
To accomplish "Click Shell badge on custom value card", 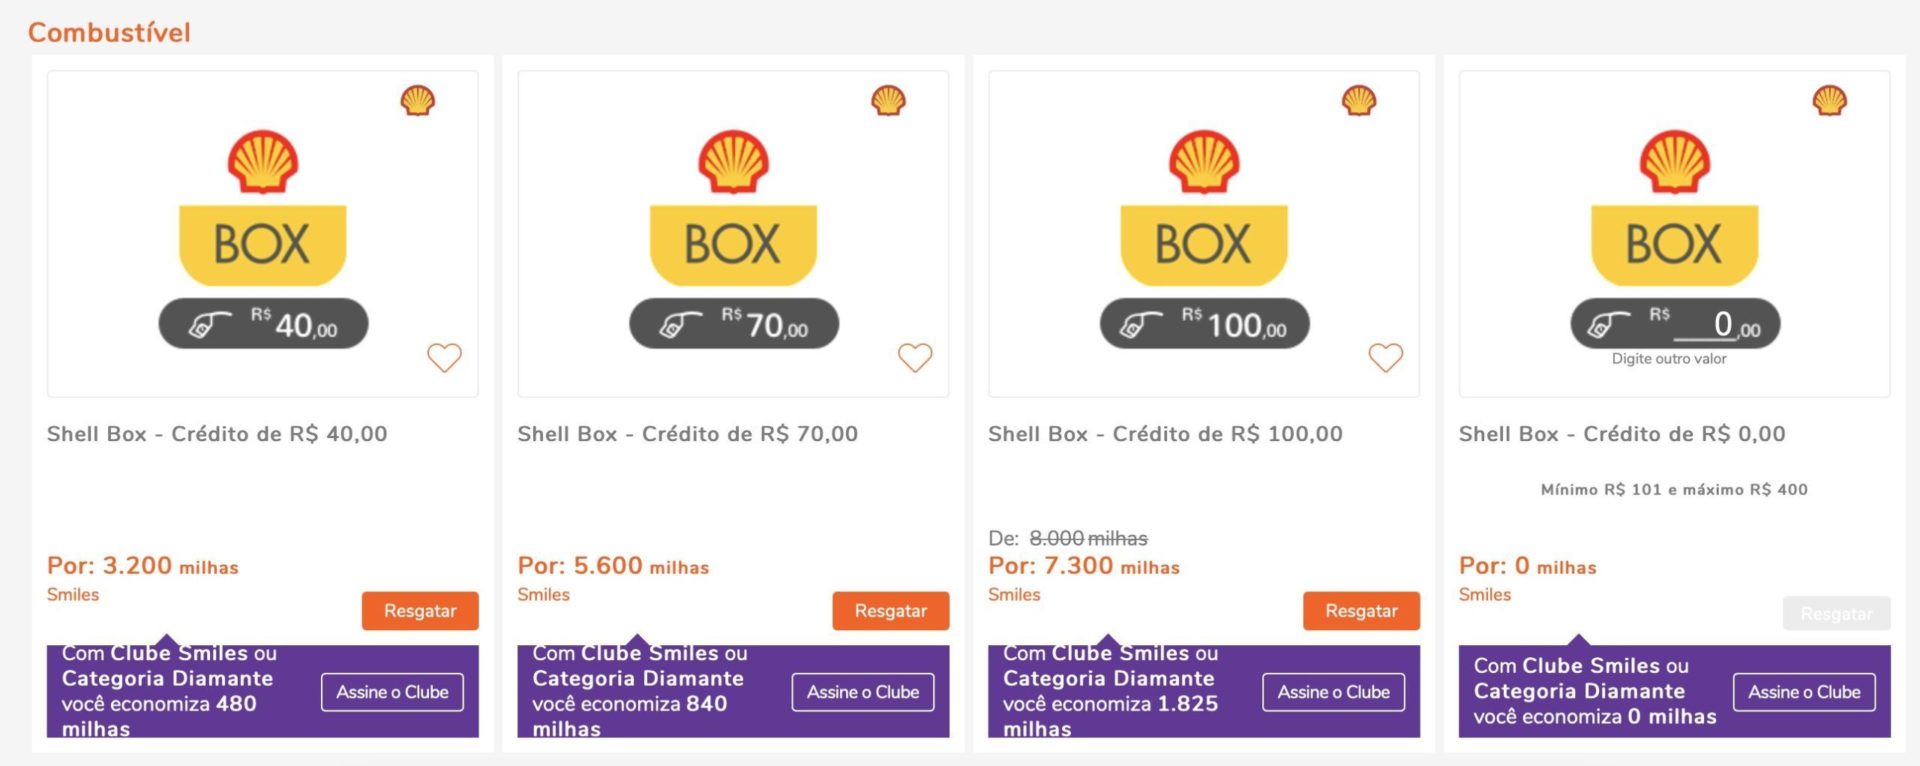I will click(1830, 101).
